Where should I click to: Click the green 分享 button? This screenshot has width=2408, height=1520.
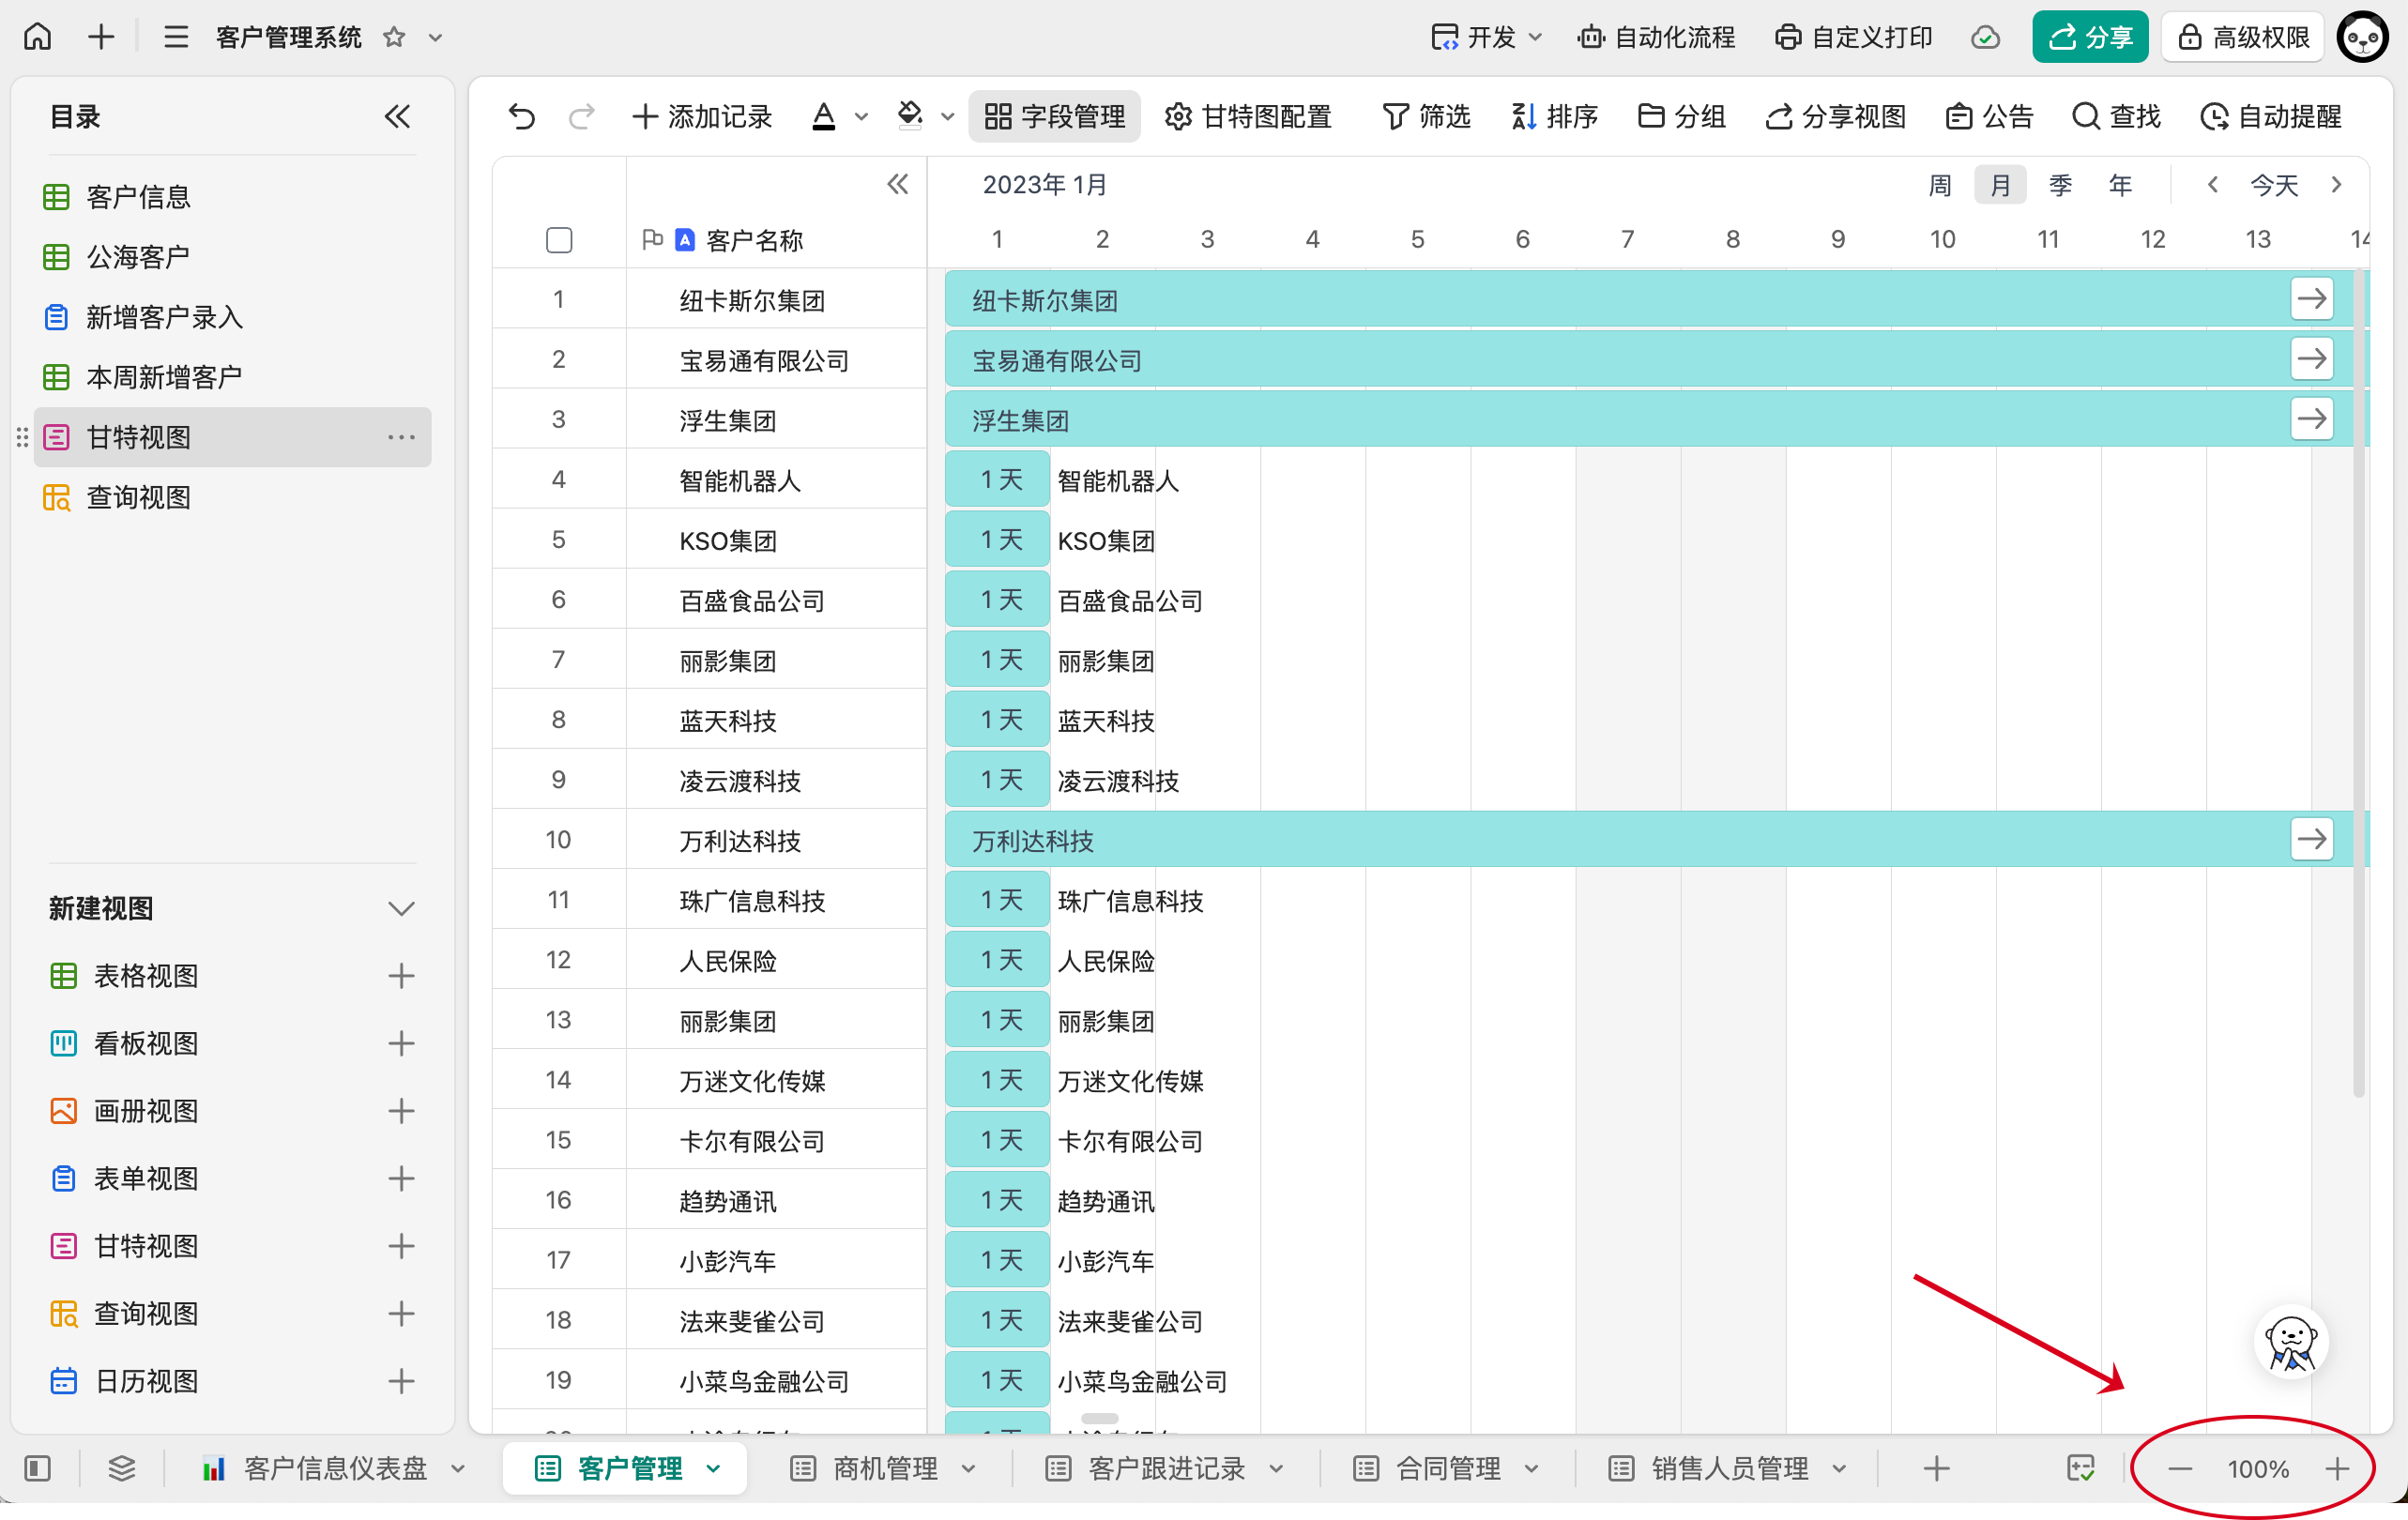(2089, 37)
